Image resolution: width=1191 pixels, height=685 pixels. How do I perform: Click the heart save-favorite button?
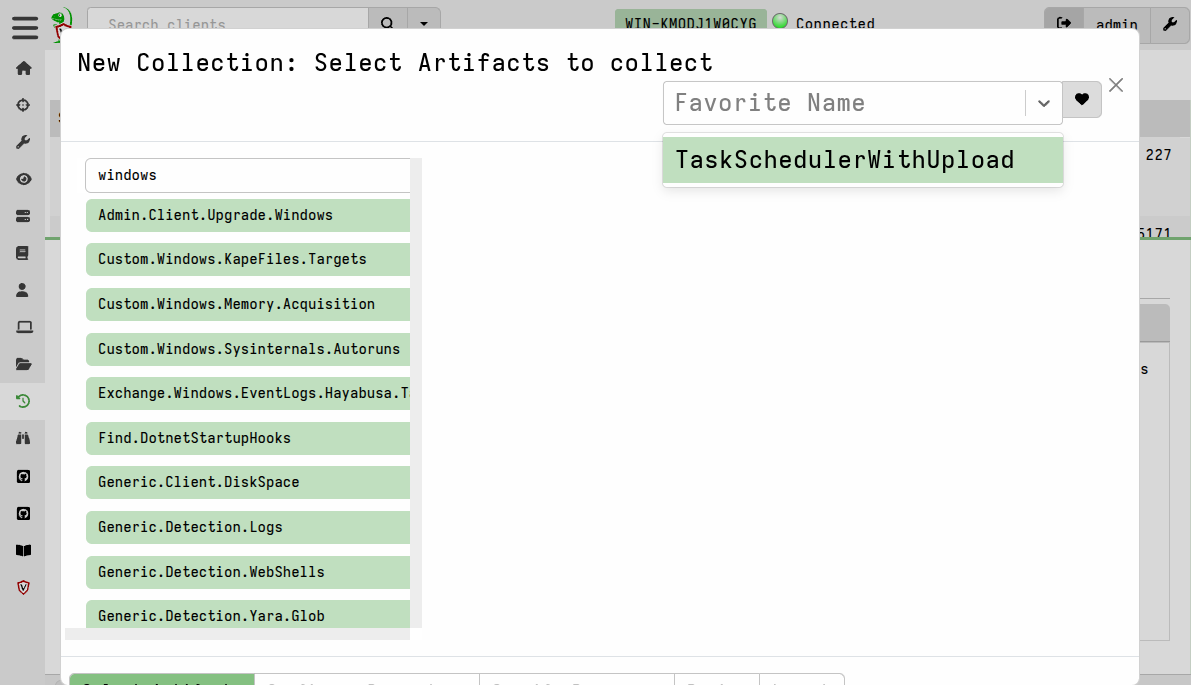pyautogui.click(x=1081, y=100)
